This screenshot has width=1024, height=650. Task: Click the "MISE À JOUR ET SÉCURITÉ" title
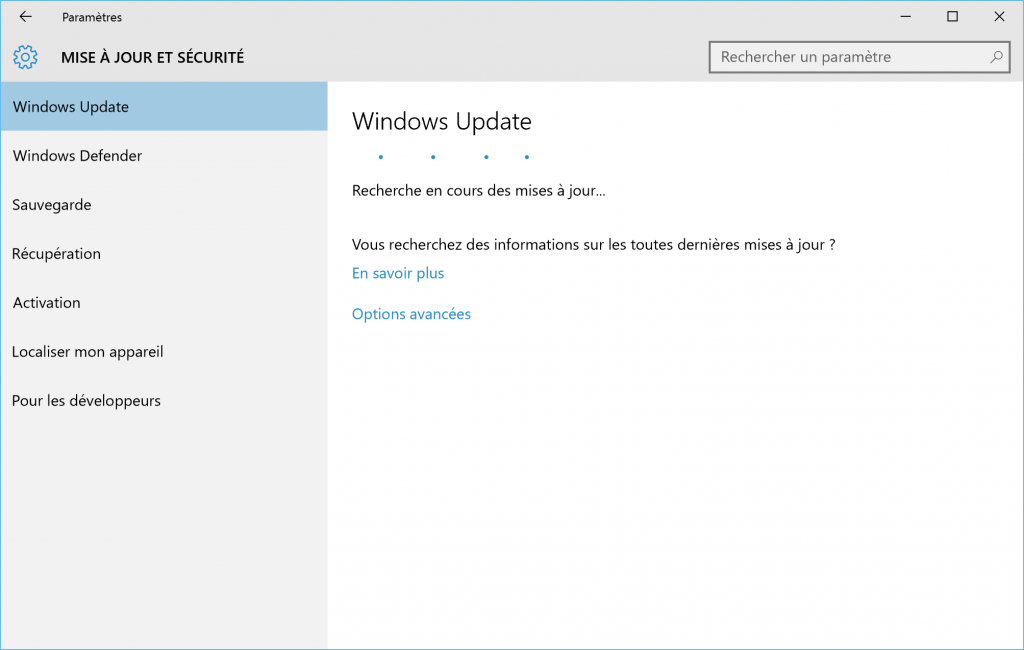point(153,57)
